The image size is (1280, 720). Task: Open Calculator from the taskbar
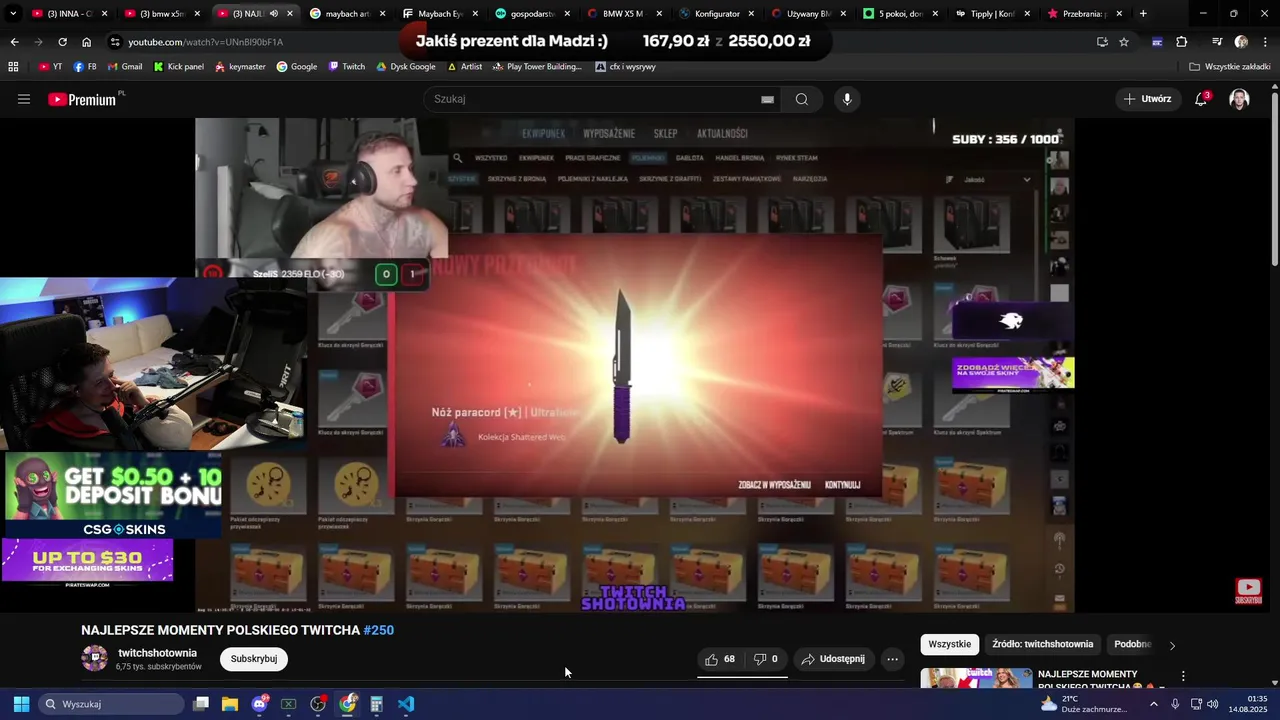pyautogui.click(x=377, y=704)
